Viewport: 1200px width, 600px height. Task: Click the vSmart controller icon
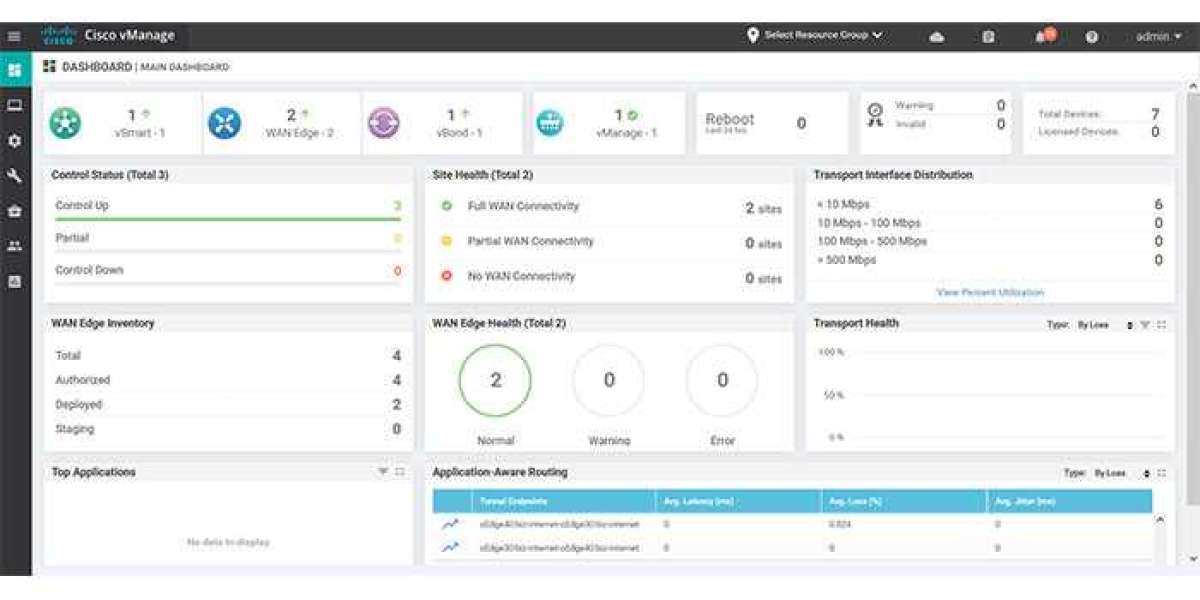[x=66, y=123]
